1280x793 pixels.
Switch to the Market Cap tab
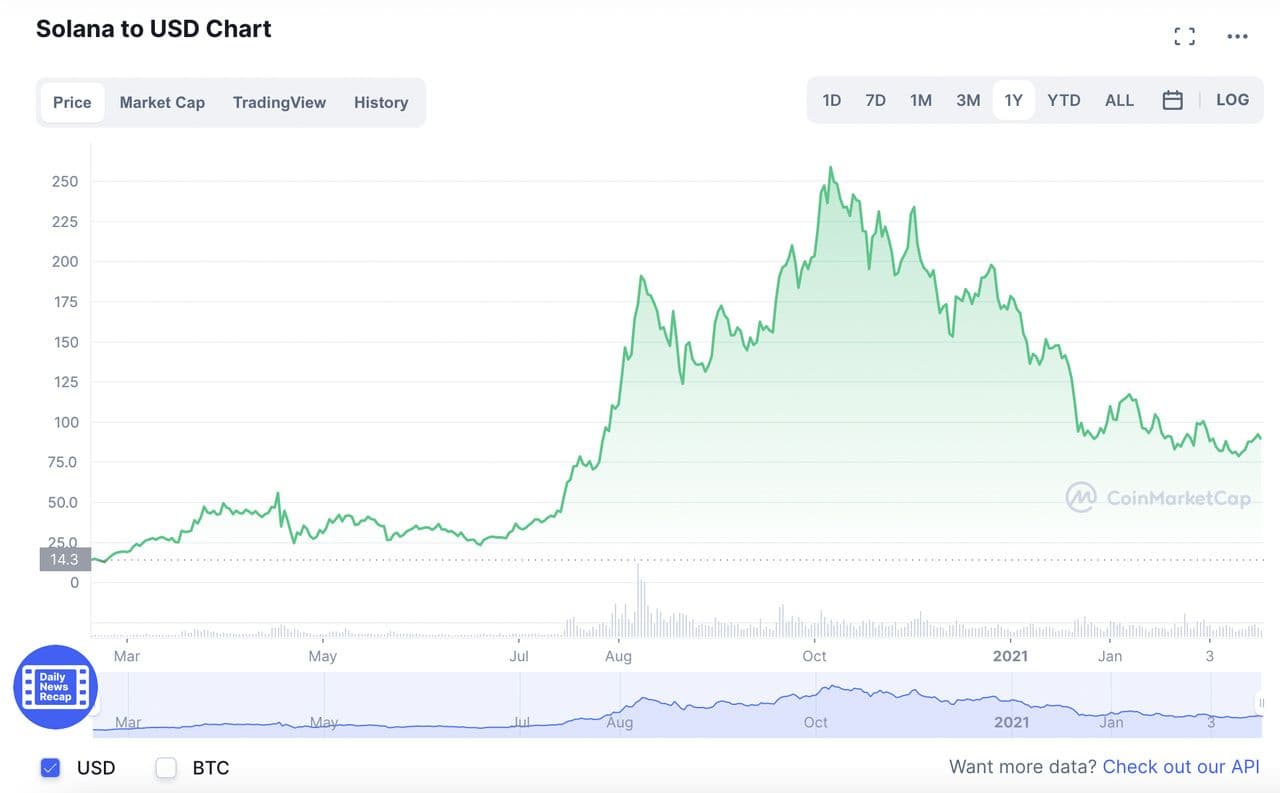(162, 102)
